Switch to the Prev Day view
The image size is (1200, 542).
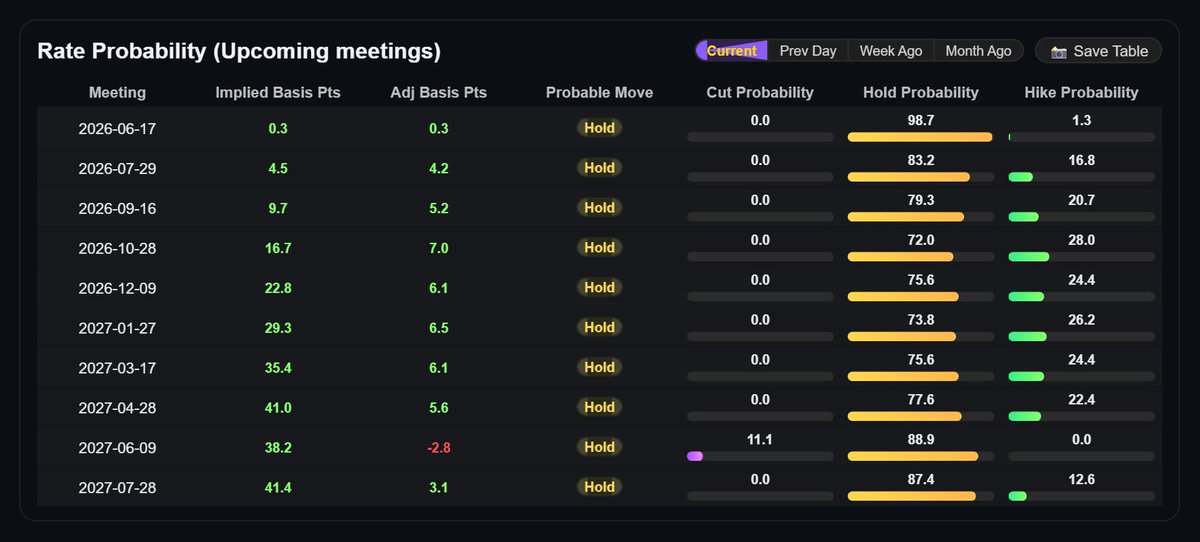pyautogui.click(x=808, y=51)
